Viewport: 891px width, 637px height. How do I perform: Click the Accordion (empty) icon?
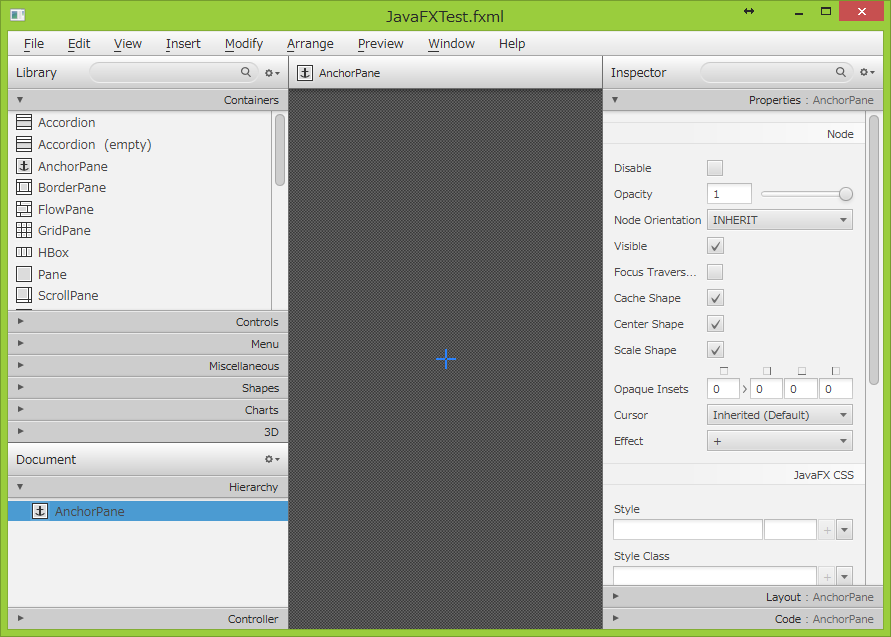click(x=24, y=144)
